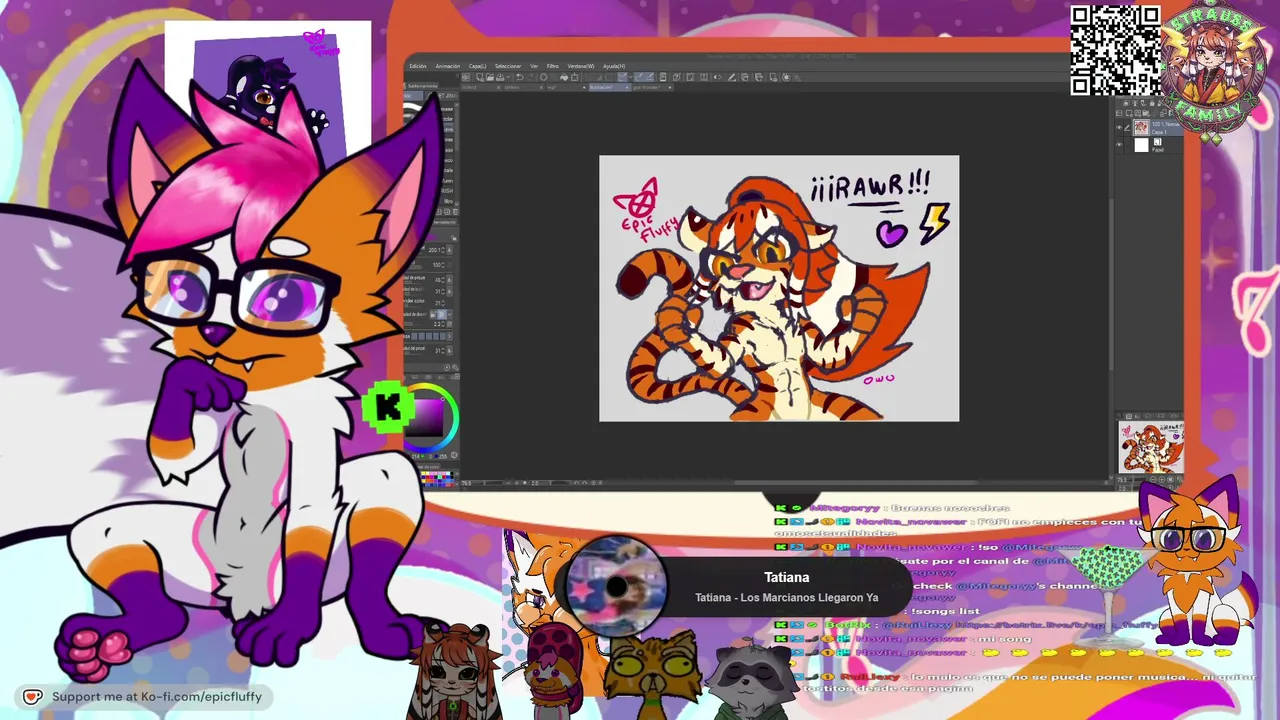Hide the Capa 1 layer with its eye
1280x720 pixels.
(x=1120, y=128)
